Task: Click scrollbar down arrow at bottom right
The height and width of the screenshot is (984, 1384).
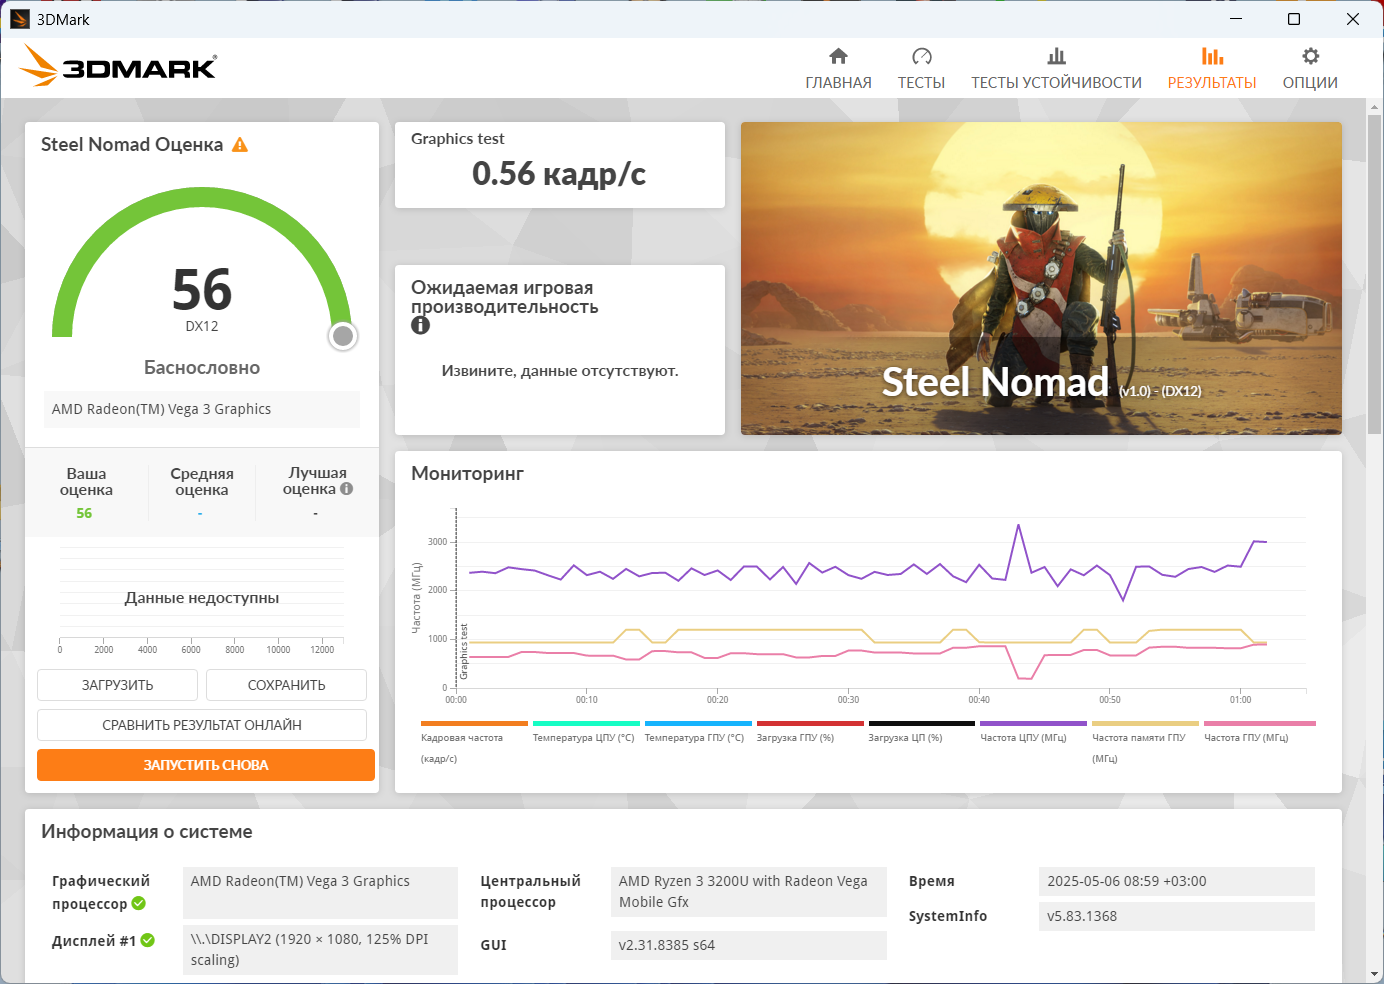Action: 1375,973
